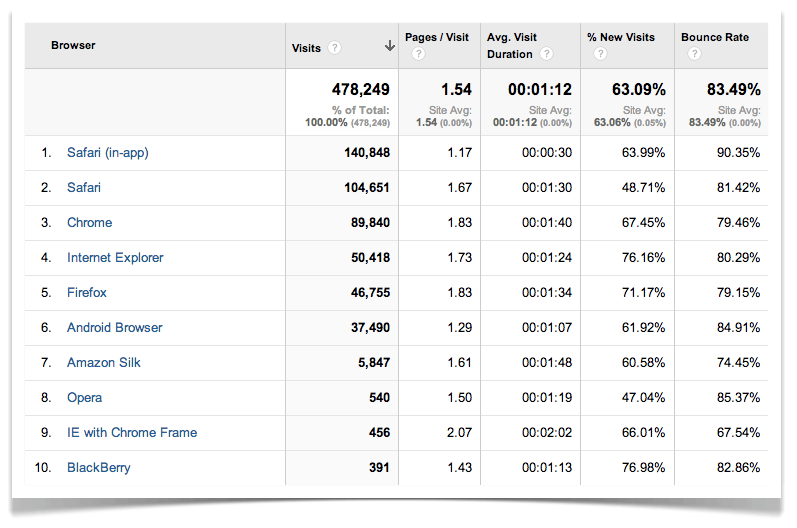Open Internet Explorer browser details
The image size is (797, 528).
[x=115, y=258]
